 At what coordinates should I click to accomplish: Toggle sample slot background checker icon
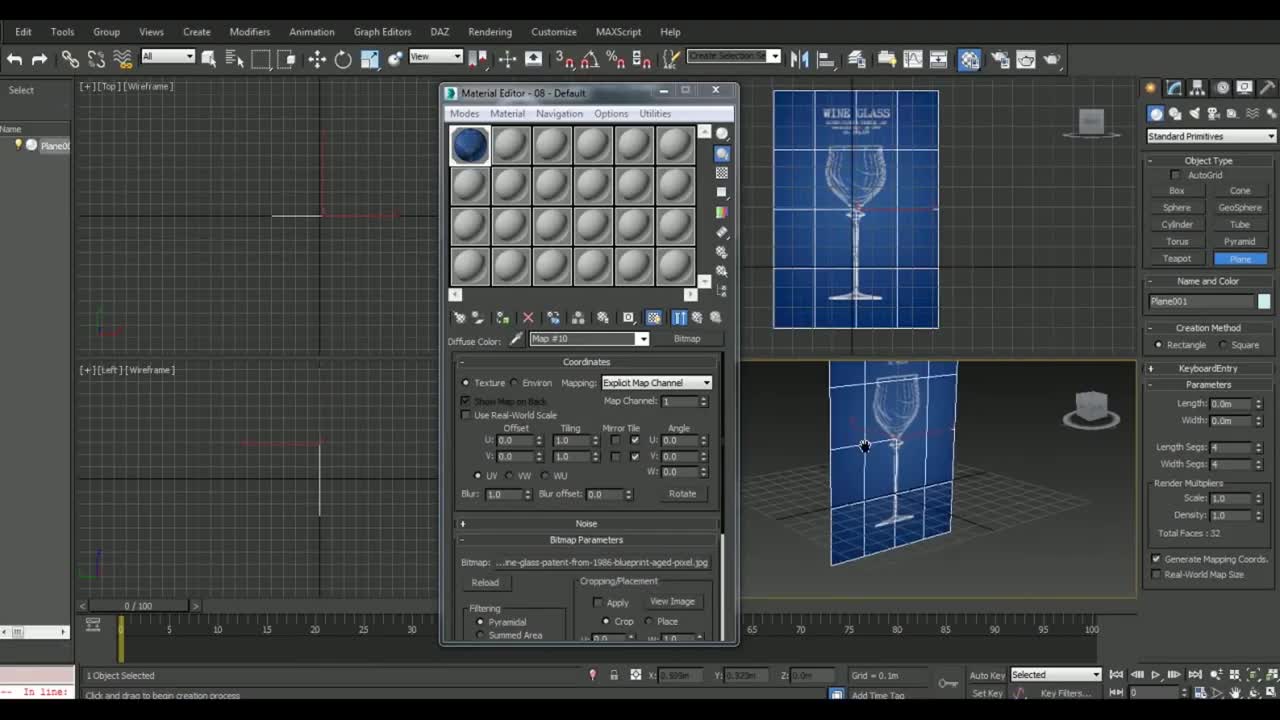click(722, 173)
